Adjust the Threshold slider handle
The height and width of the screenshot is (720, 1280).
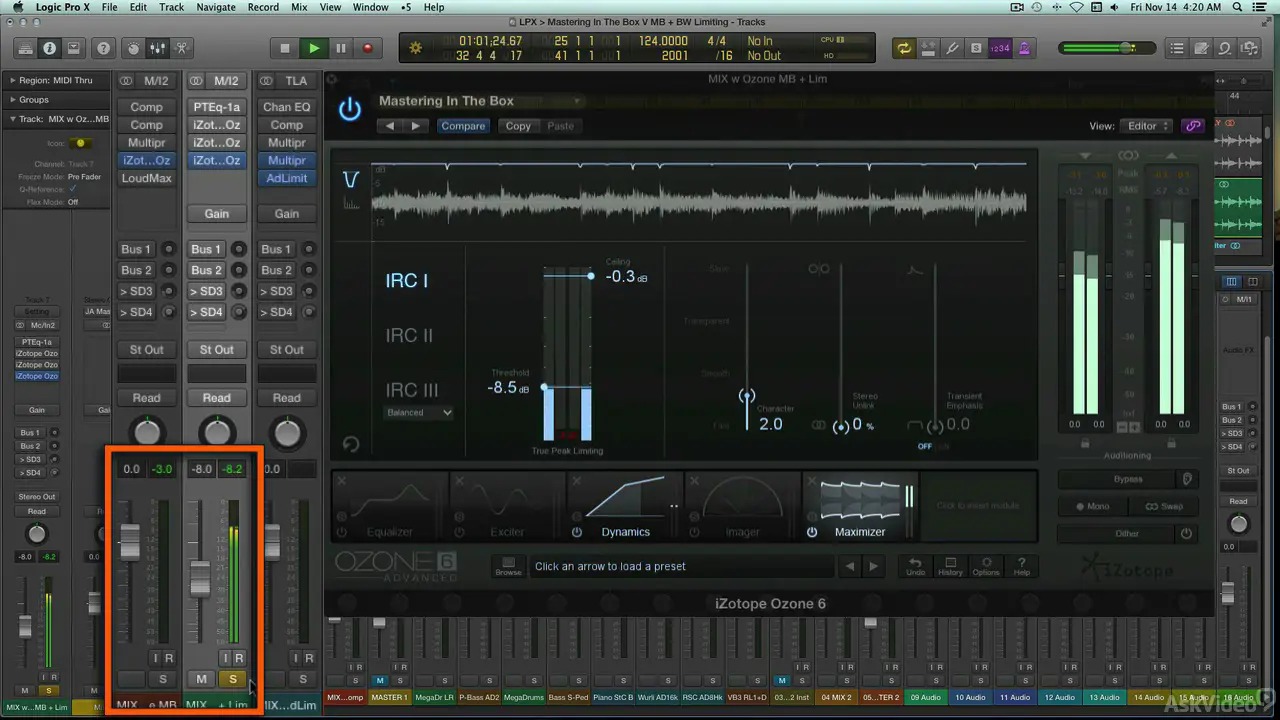(x=544, y=387)
